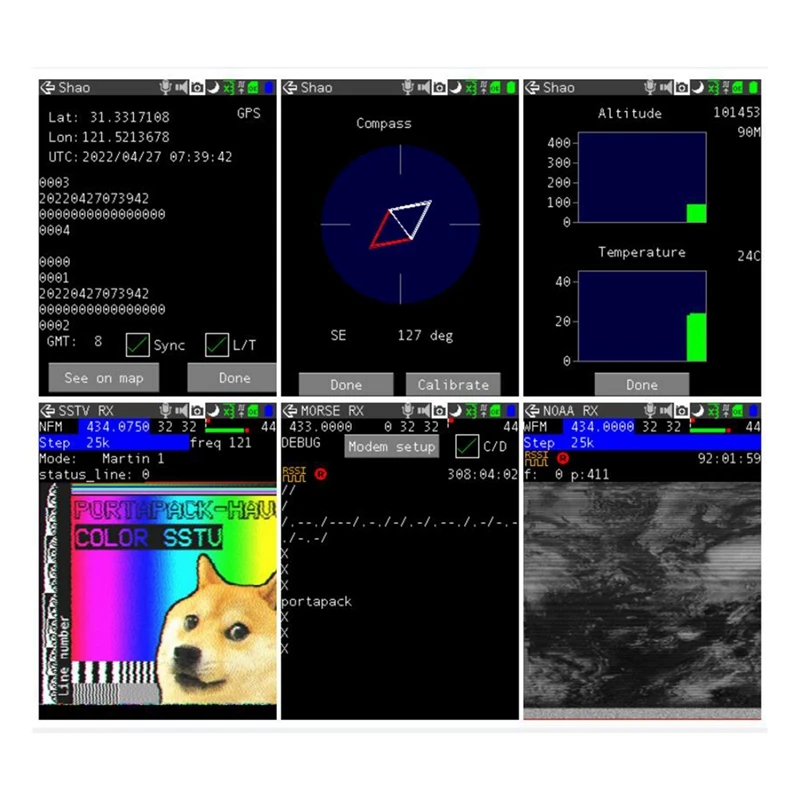Tap the 'UTC: 2022/04/27 07:39:42' line
This screenshot has width=800, height=800.
click(x=140, y=157)
